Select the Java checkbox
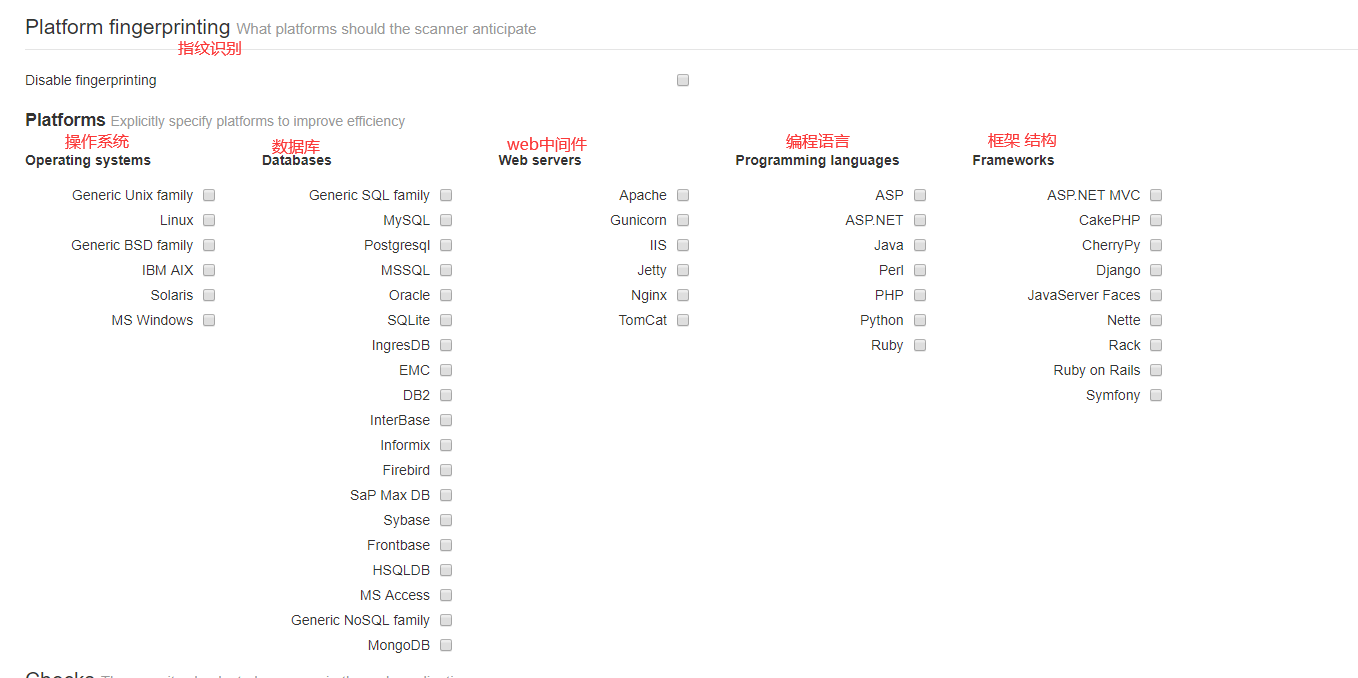 pyautogui.click(x=920, y=245)
